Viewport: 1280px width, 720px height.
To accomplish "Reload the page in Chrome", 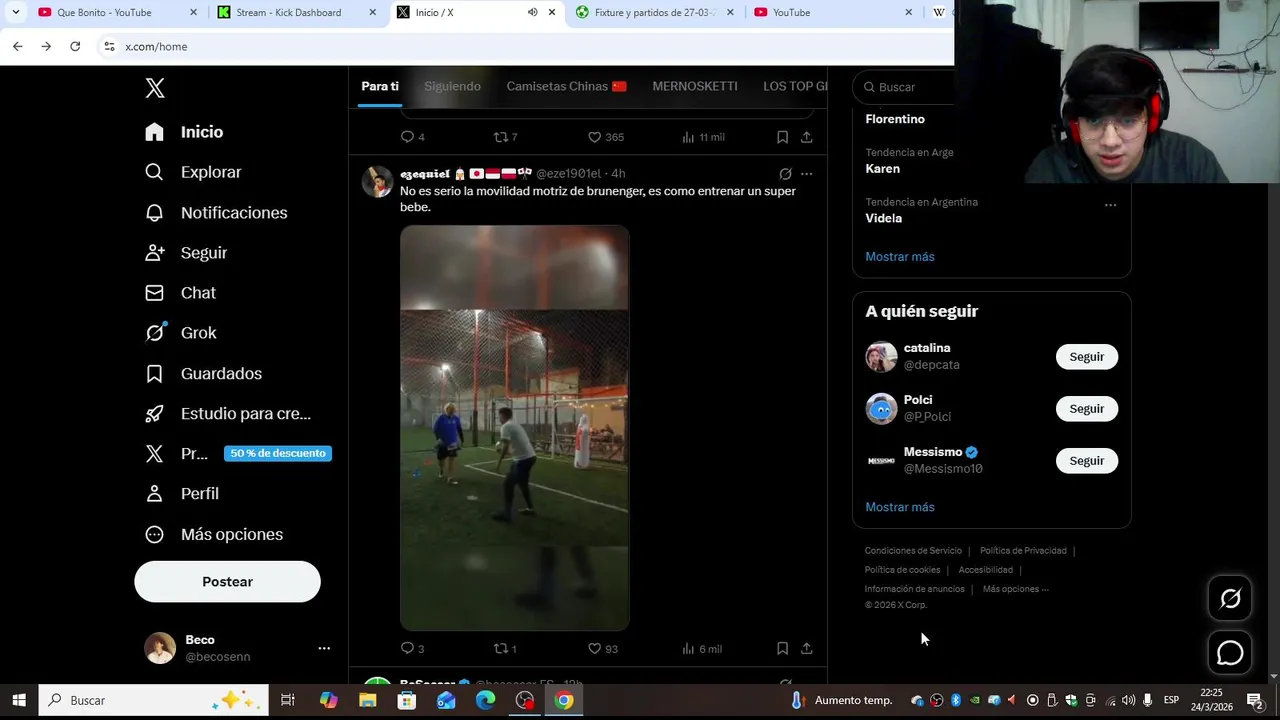I will pyautogui.click(x=75, y=46).
